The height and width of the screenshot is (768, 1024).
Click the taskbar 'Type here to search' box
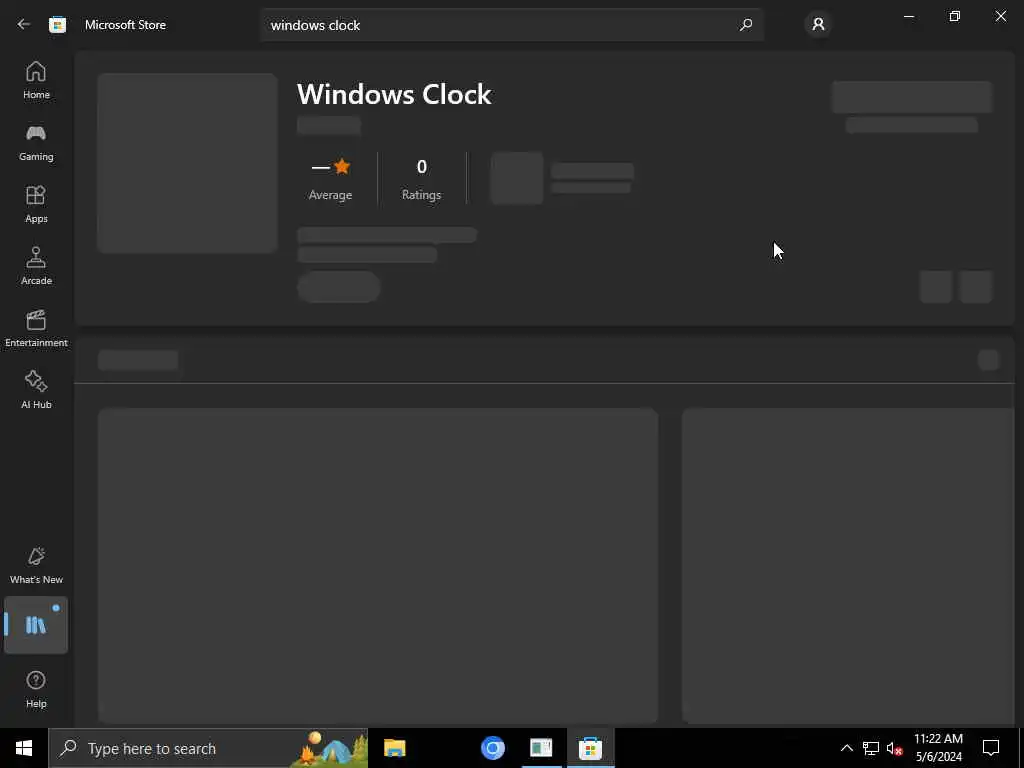click(208, 748)
